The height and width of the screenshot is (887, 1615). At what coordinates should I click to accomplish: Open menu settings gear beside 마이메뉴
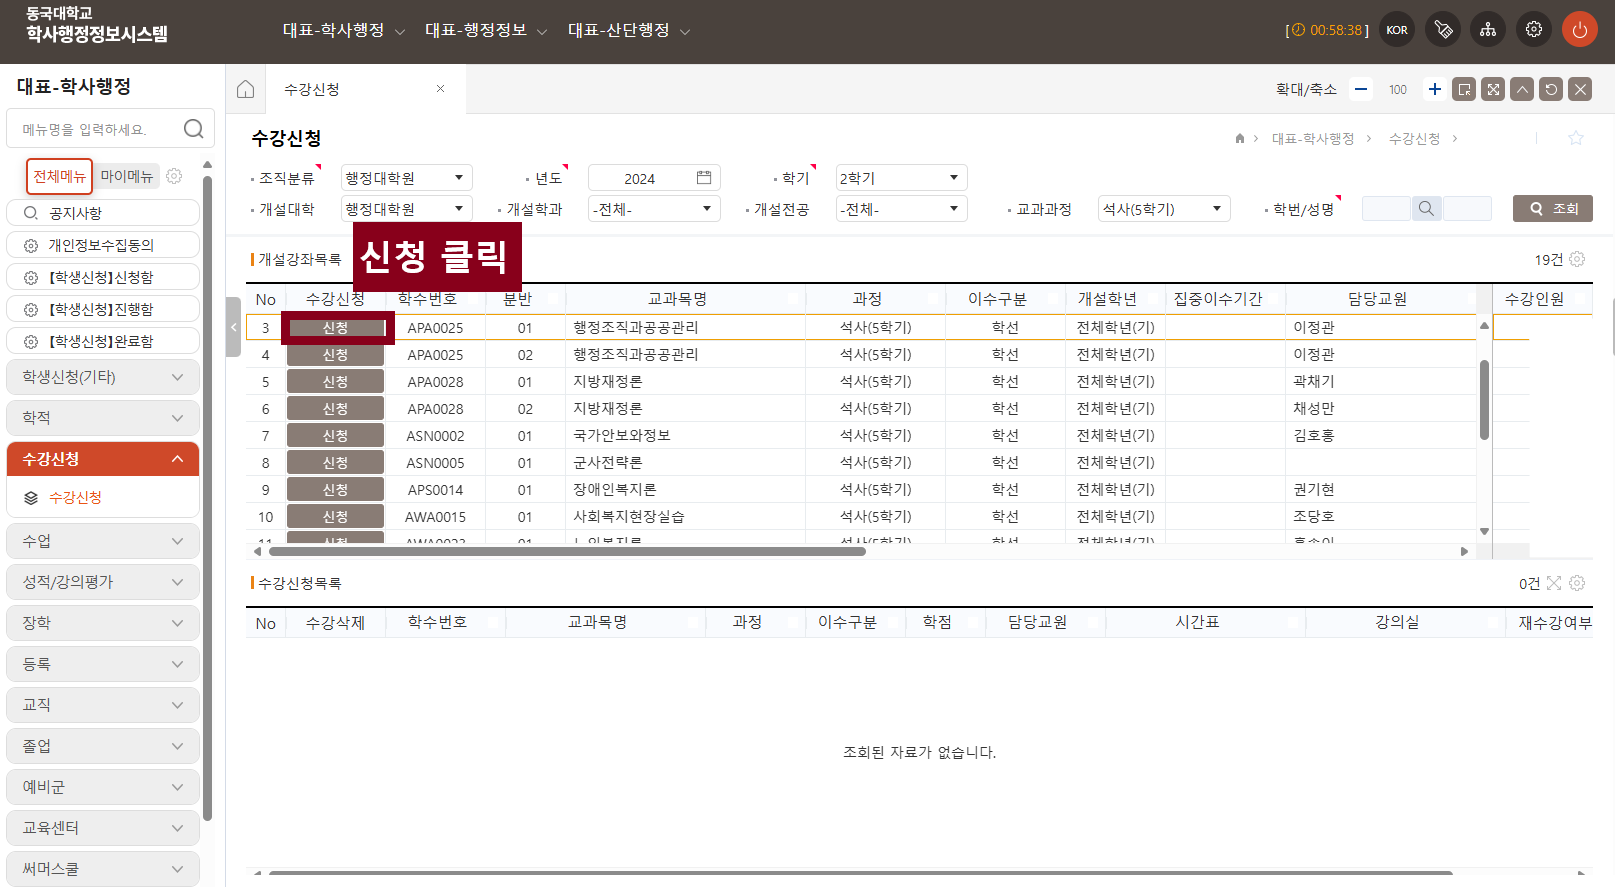tap(174, 176)
